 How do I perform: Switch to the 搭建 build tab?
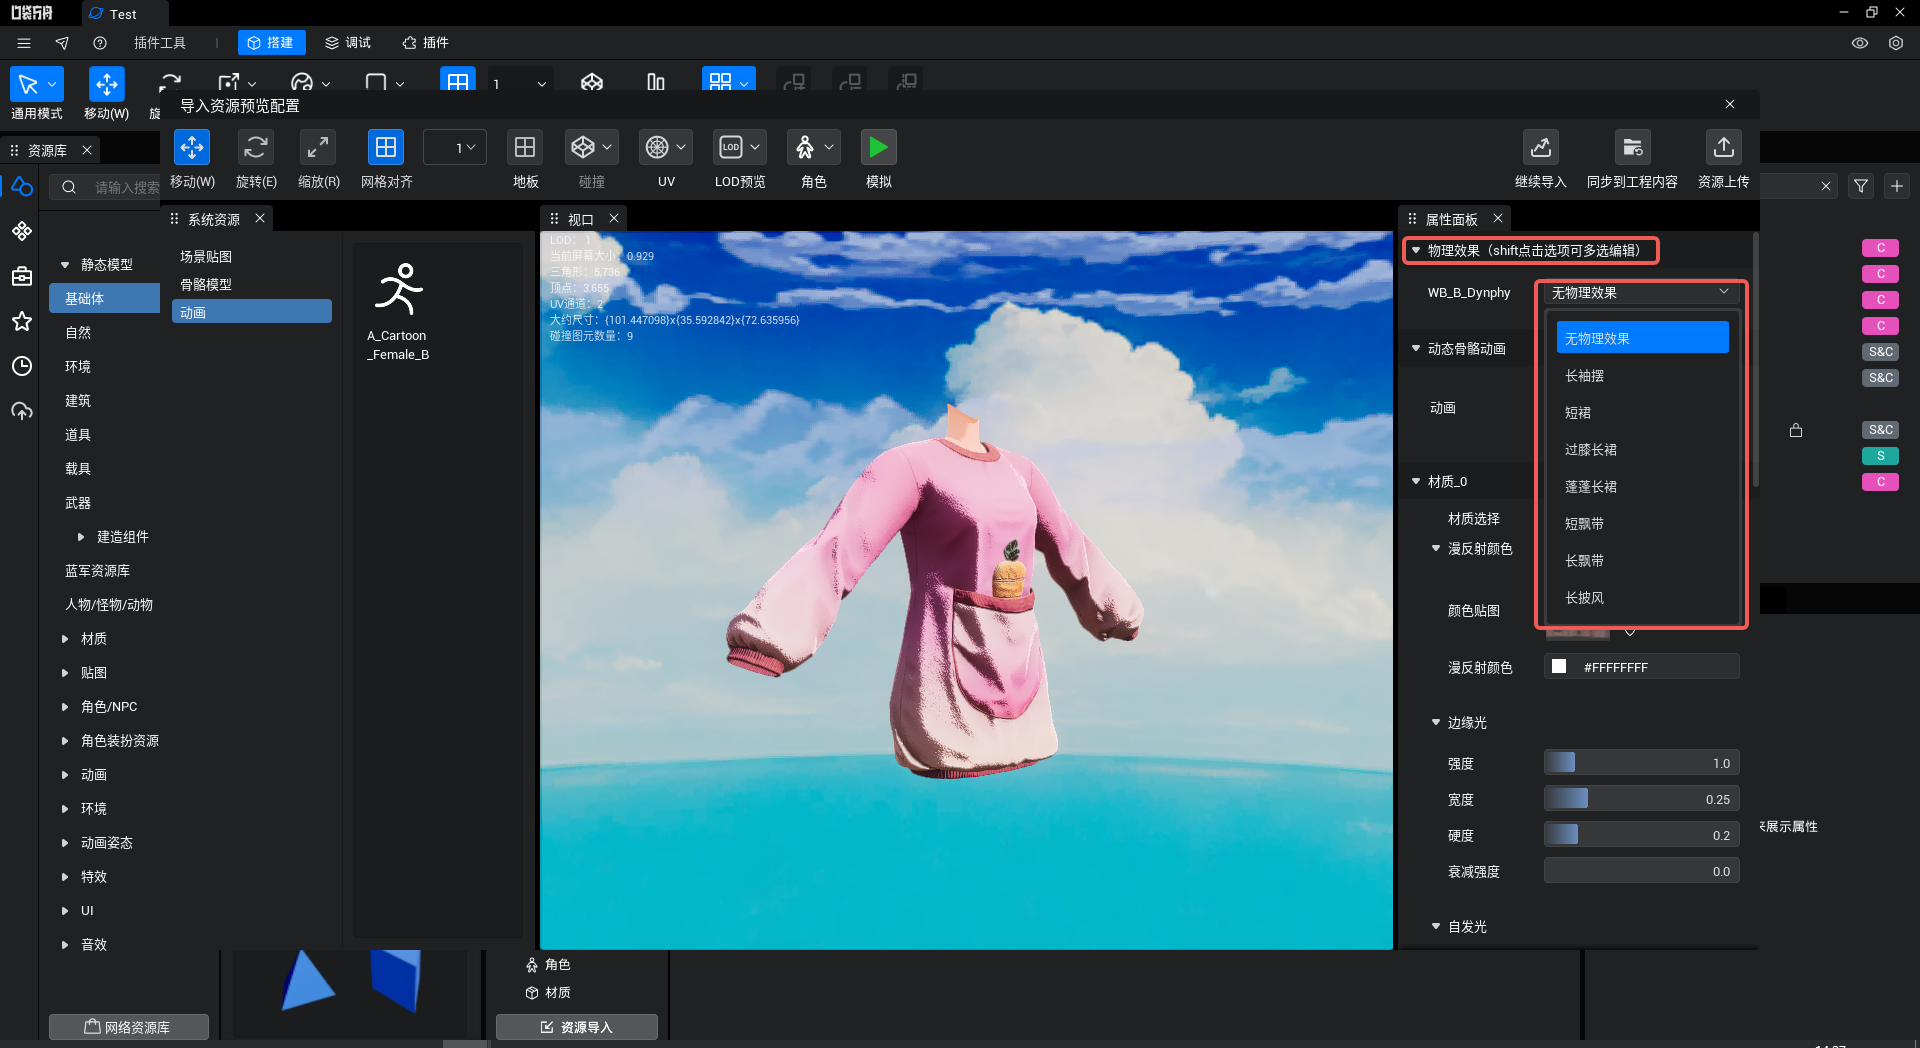271,42
